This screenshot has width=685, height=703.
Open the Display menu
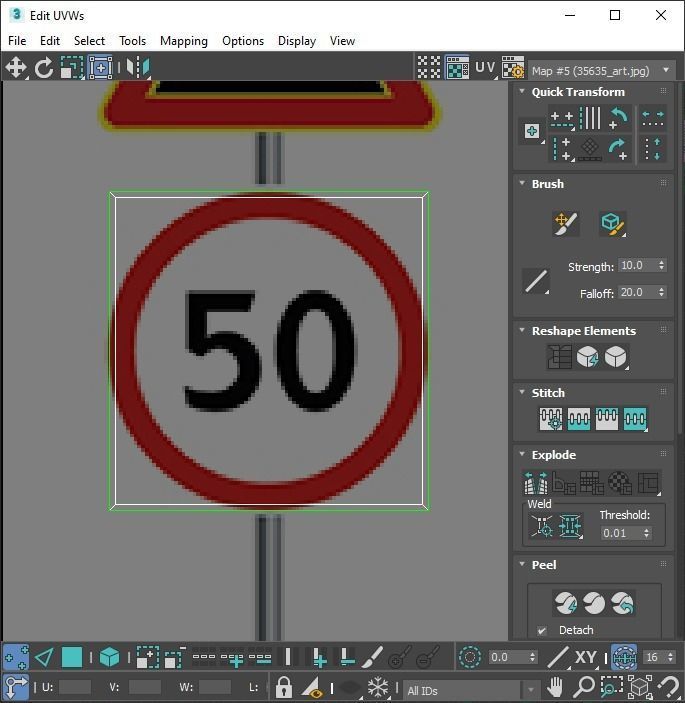[297, 41]
